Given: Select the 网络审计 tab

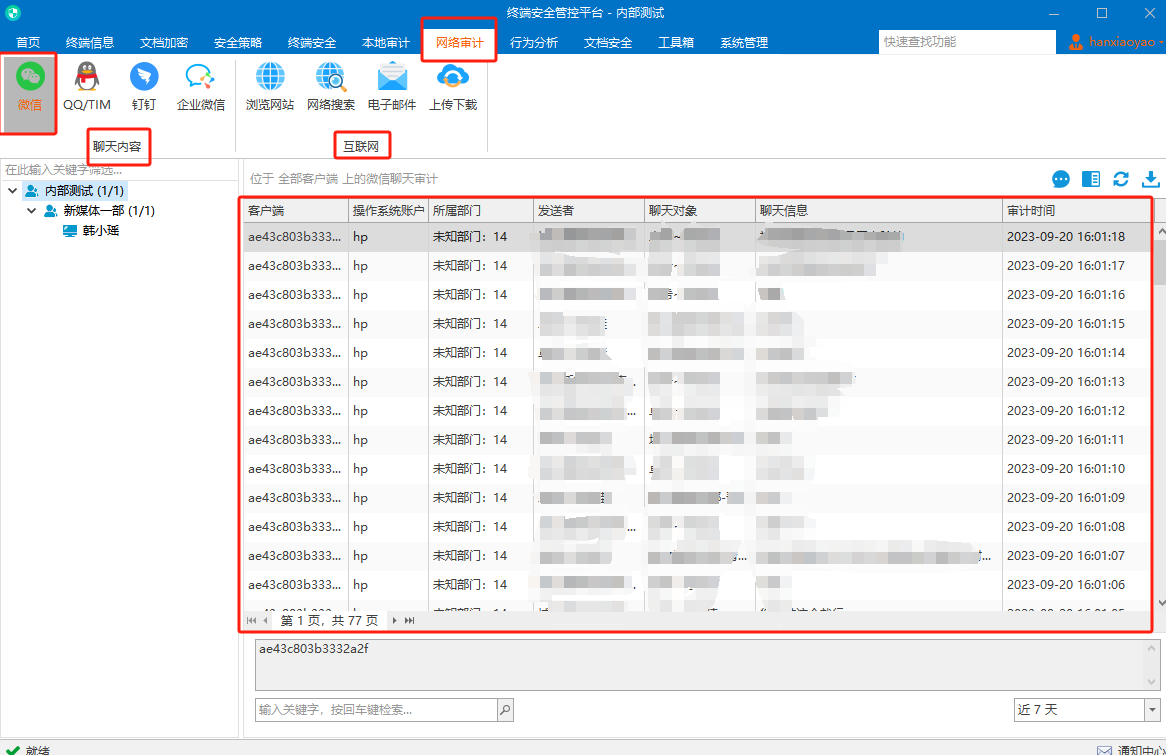Looking at the screenshot, I should tap(460, 42).
